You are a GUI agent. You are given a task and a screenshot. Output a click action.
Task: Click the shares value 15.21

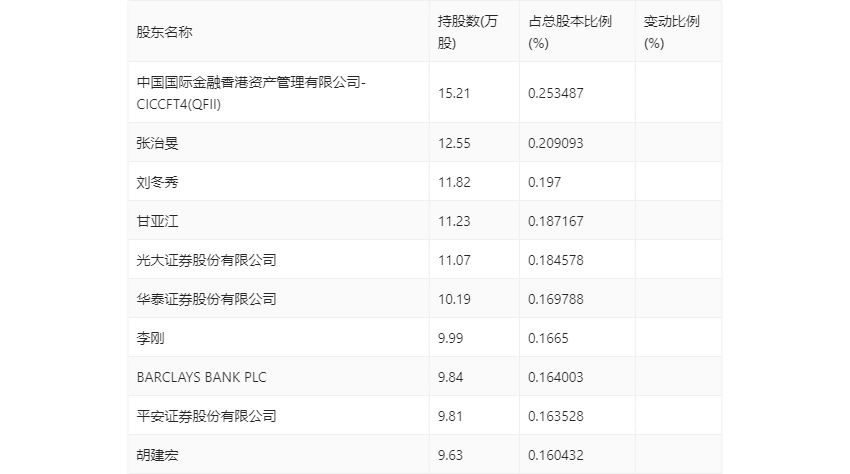(454, 93)
